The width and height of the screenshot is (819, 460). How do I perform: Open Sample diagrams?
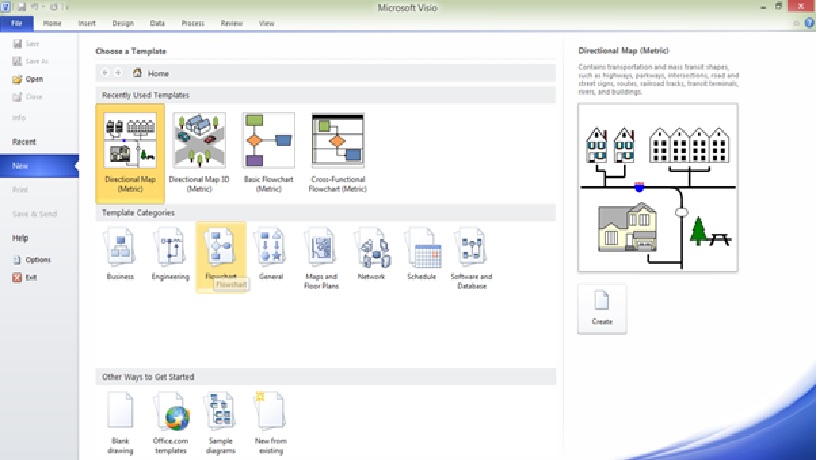coord(220,423)
